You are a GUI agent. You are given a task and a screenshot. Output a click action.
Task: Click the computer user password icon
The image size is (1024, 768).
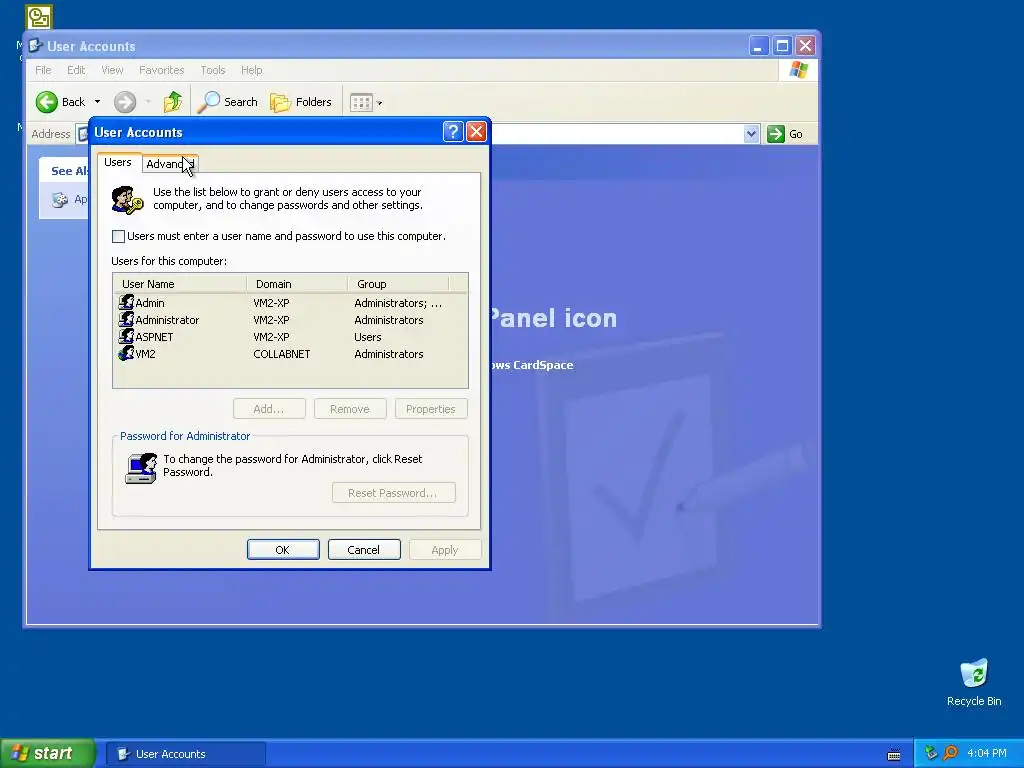point(141,468)
